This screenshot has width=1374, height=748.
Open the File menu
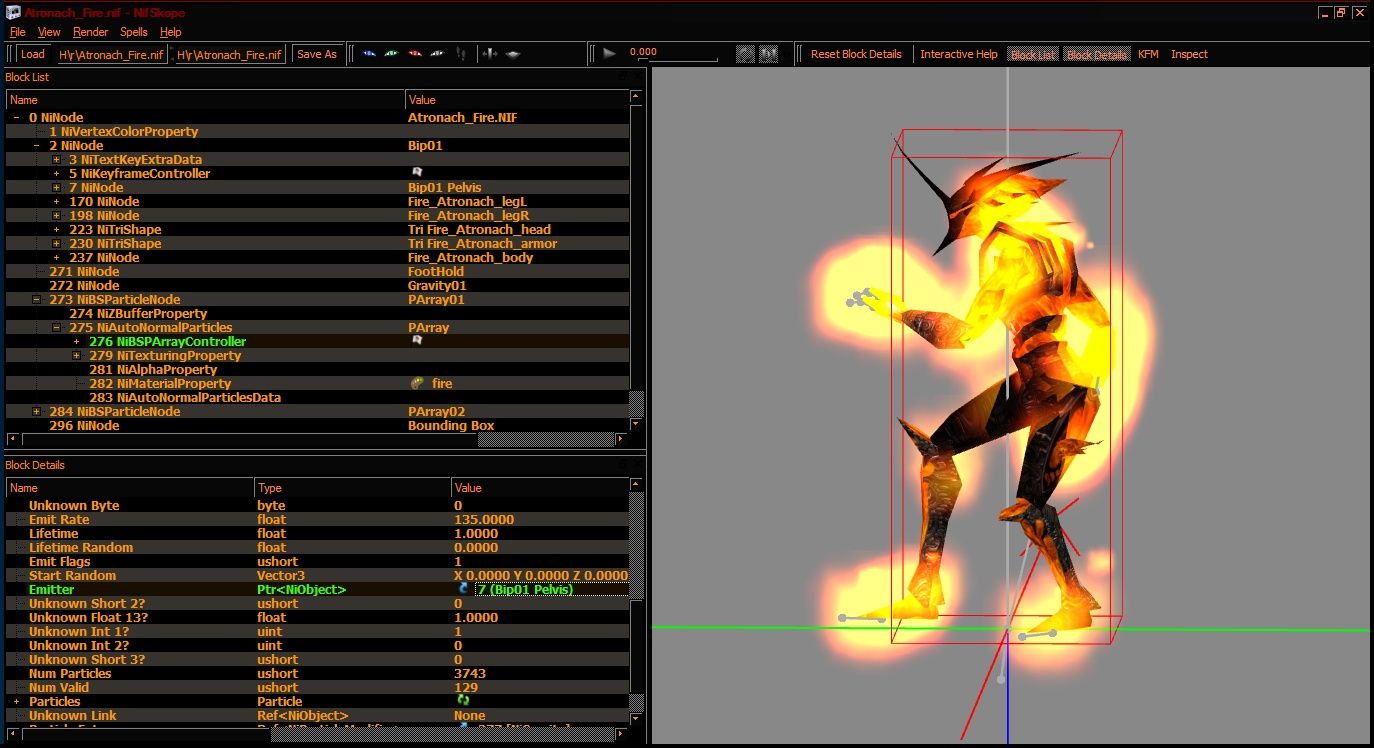(x=17, y=32)
